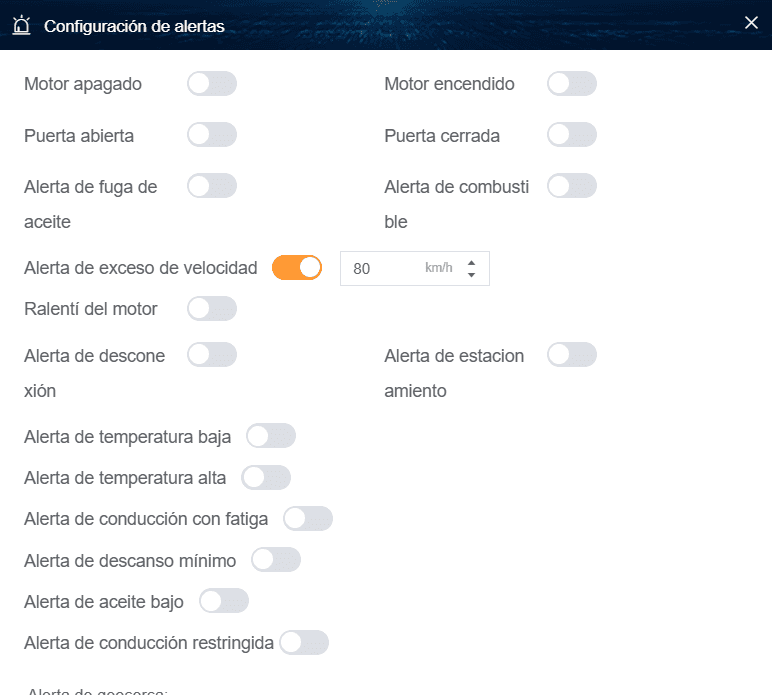Close the Configuración de alertas dialog
This screenshot has width=772, height=695.
click(752, 23)
